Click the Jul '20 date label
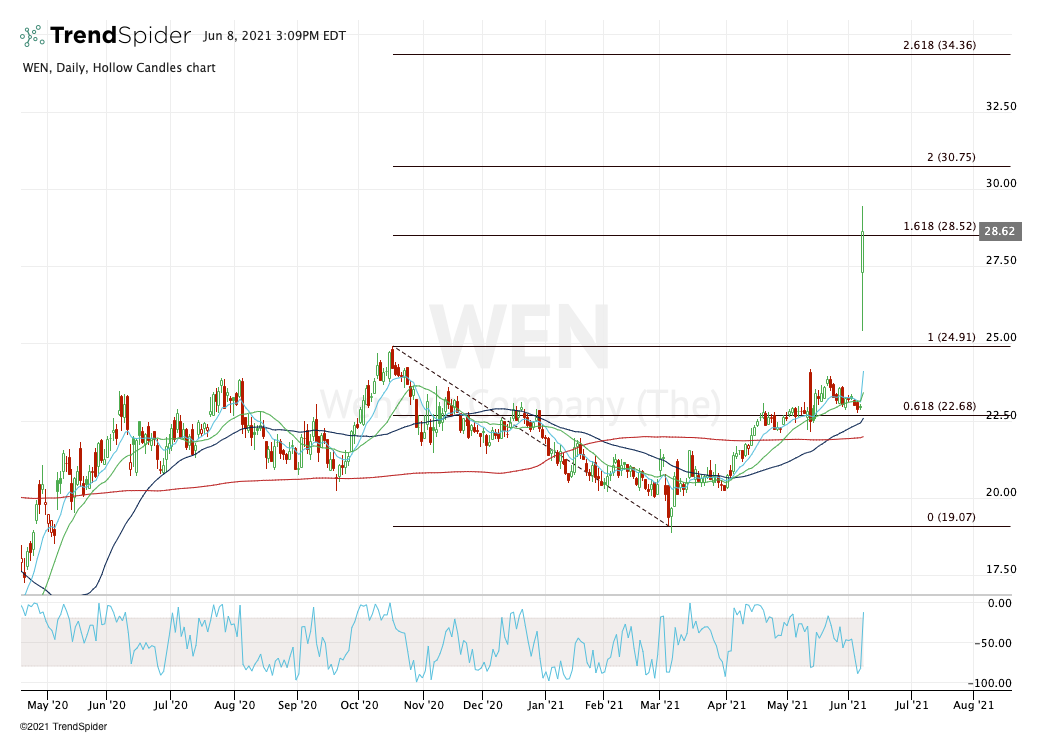Screen dimensions: 1042x736 pyautogui.click(x=171, y=705)
